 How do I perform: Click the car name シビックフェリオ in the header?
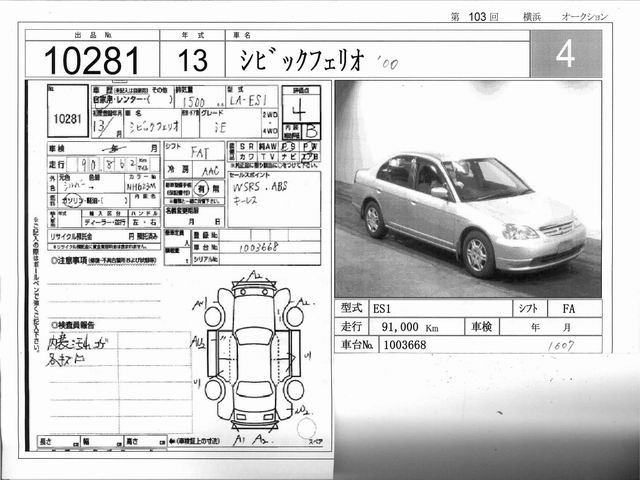[x=301, y=60]
